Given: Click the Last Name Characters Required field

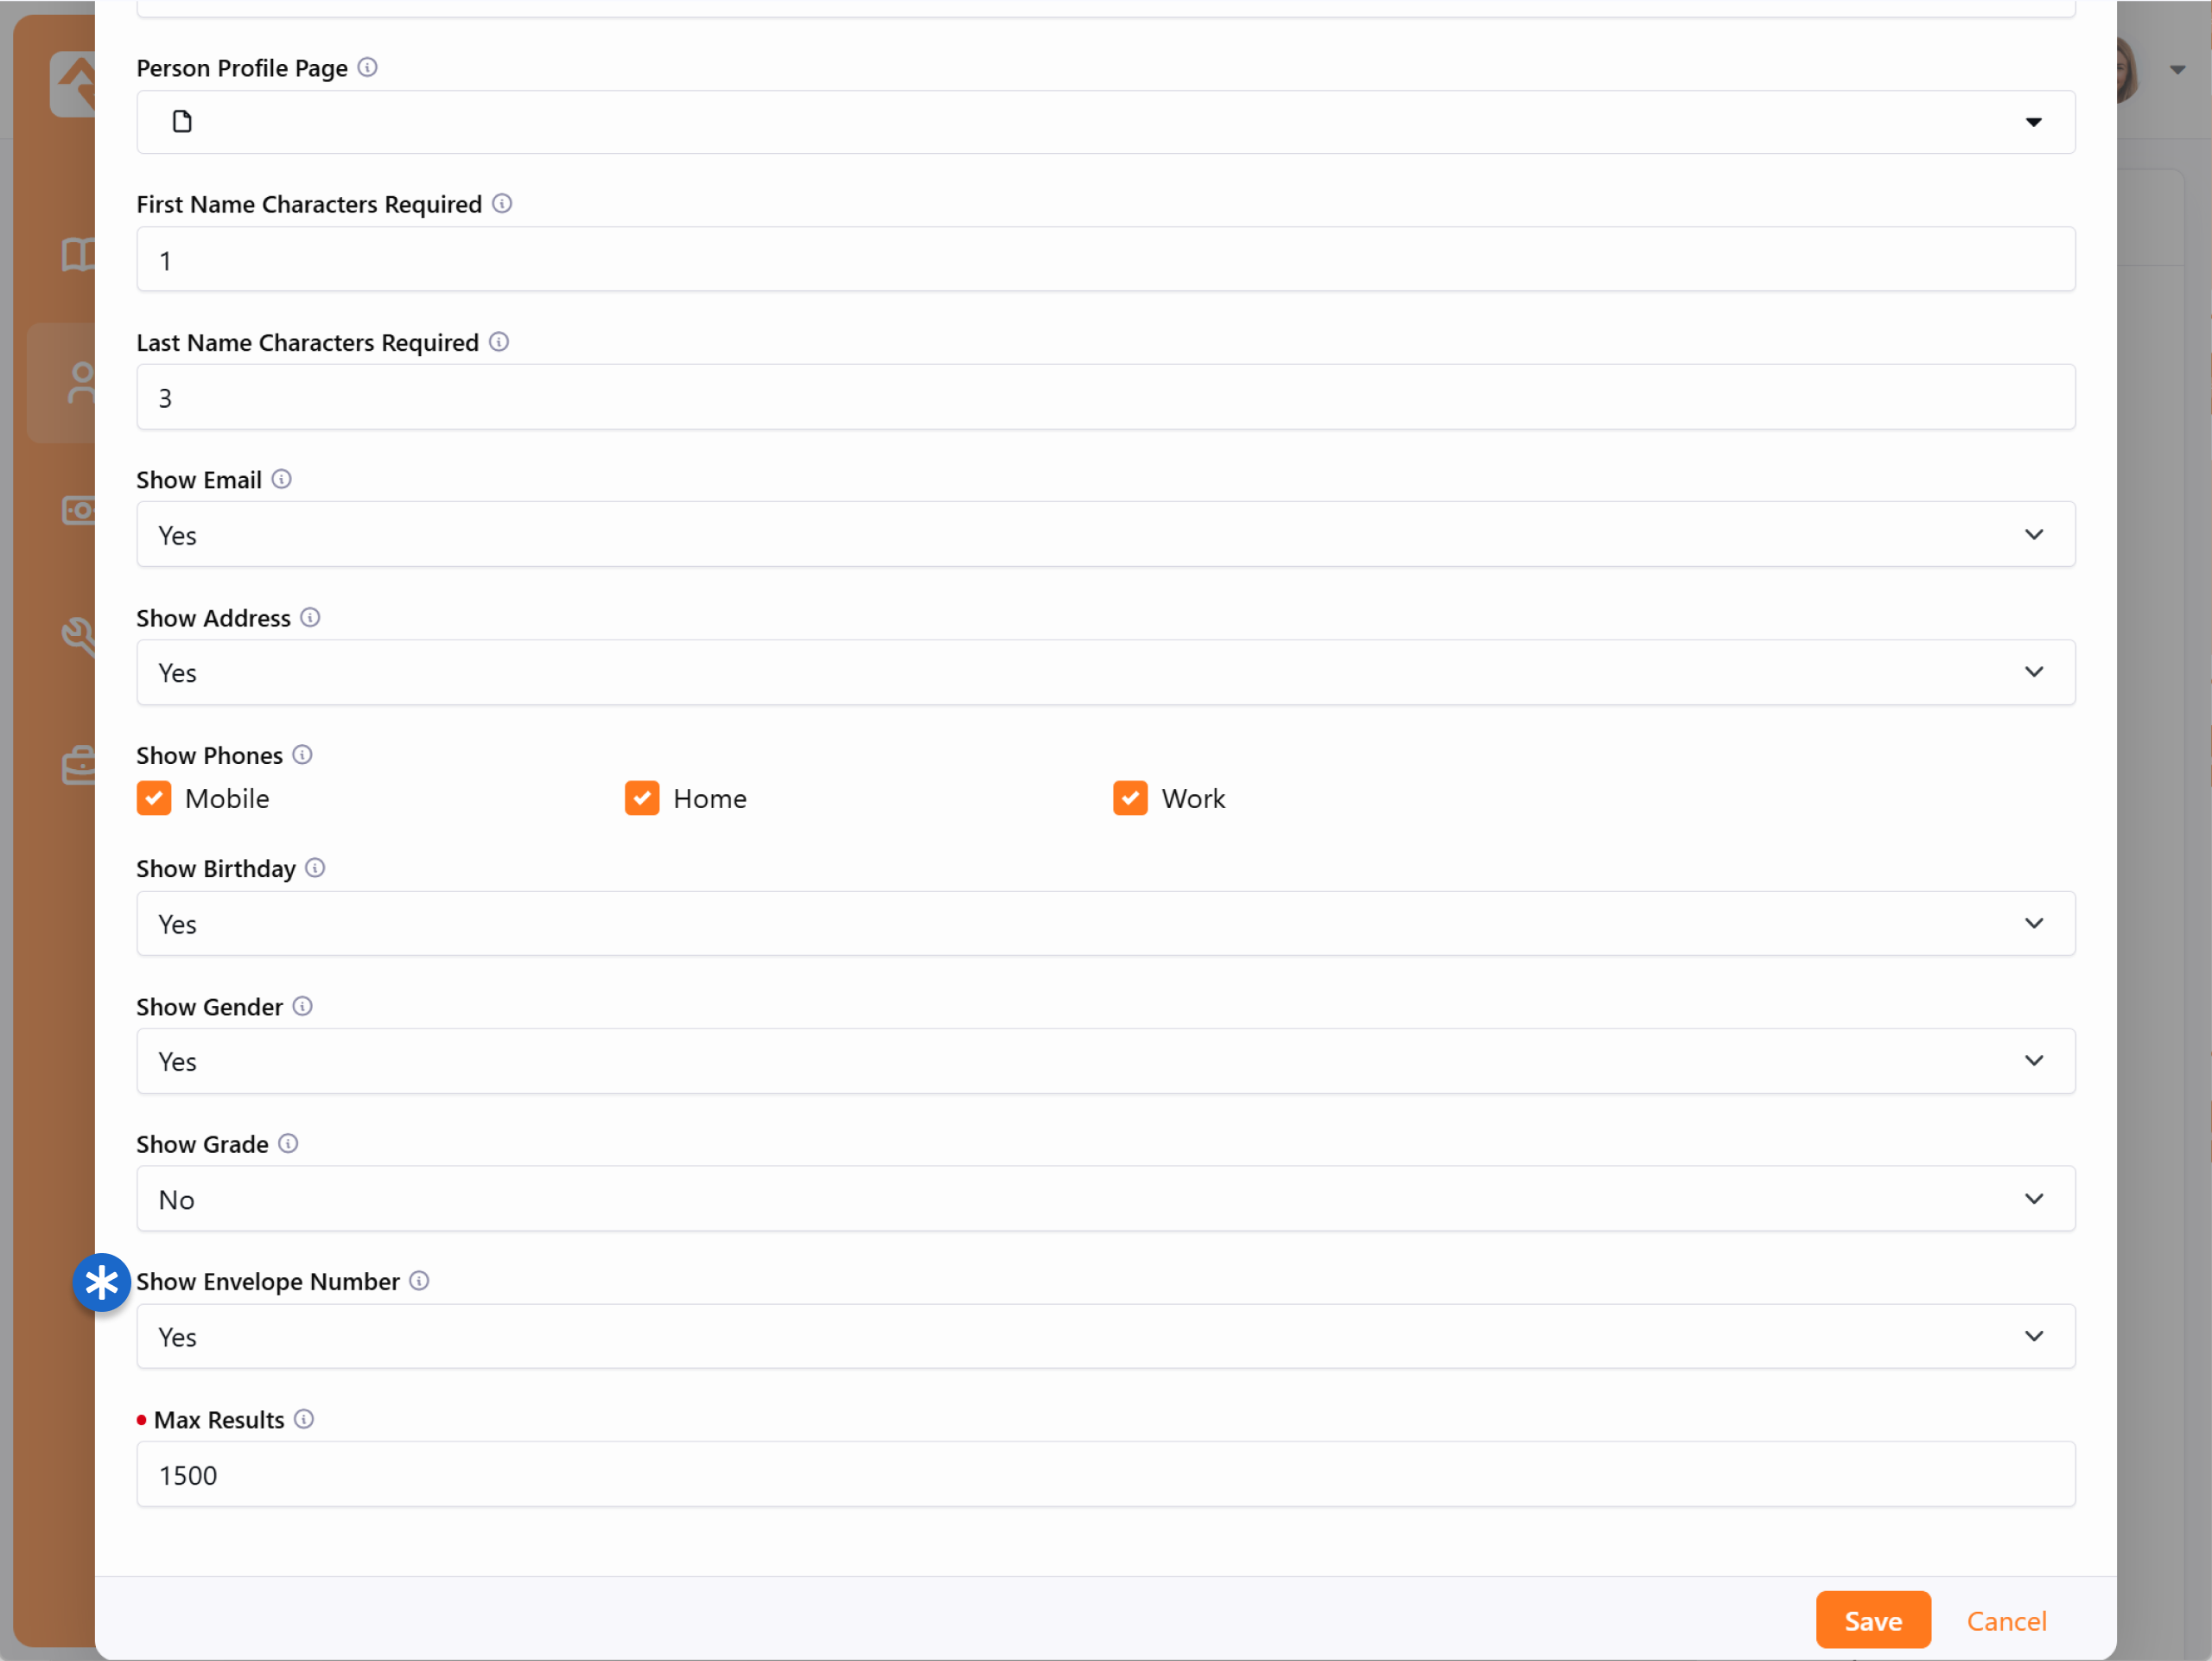Looking at the screenshot, I should coord(1105,398).
